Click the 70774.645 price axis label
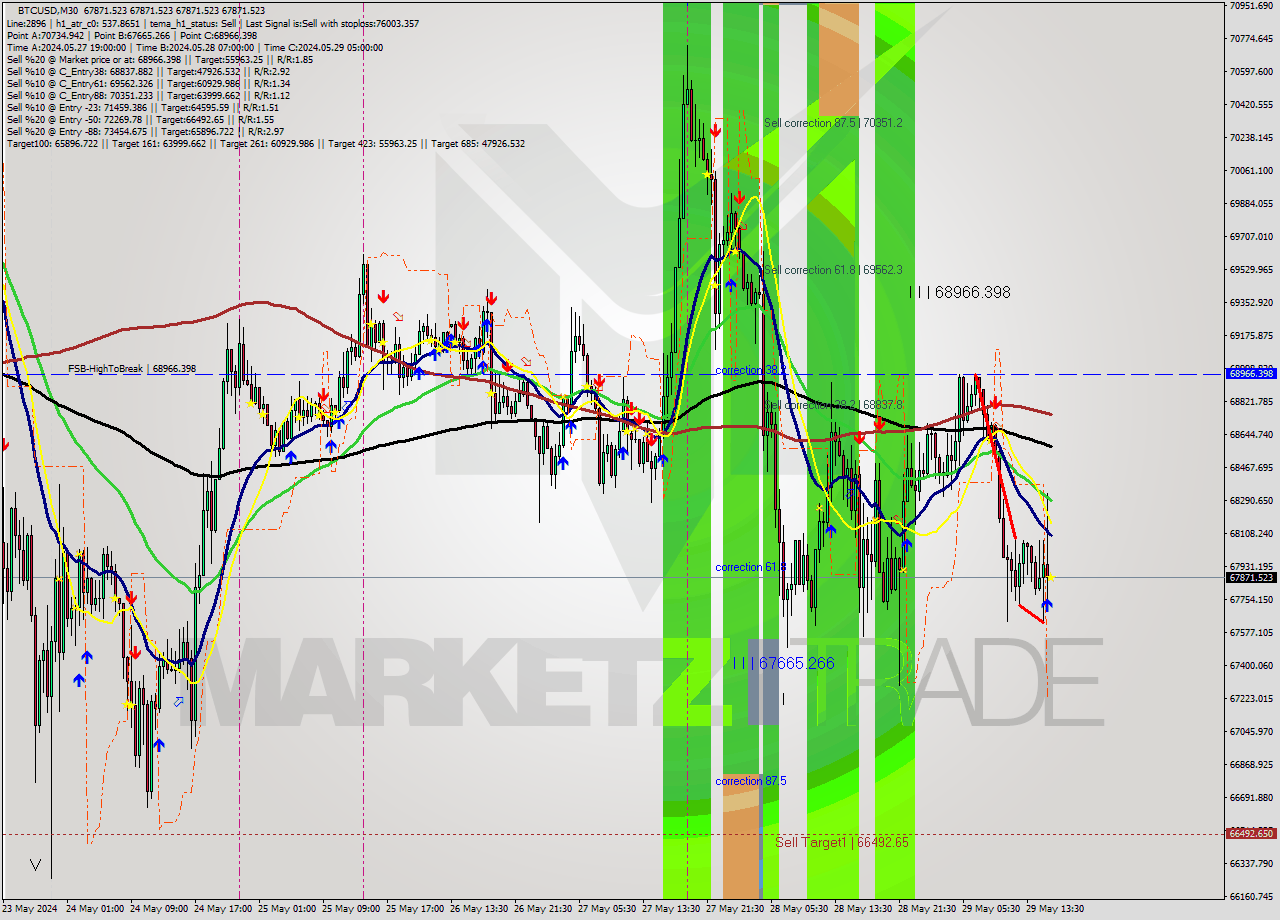1280x920 pixels. pos(1251,39)
